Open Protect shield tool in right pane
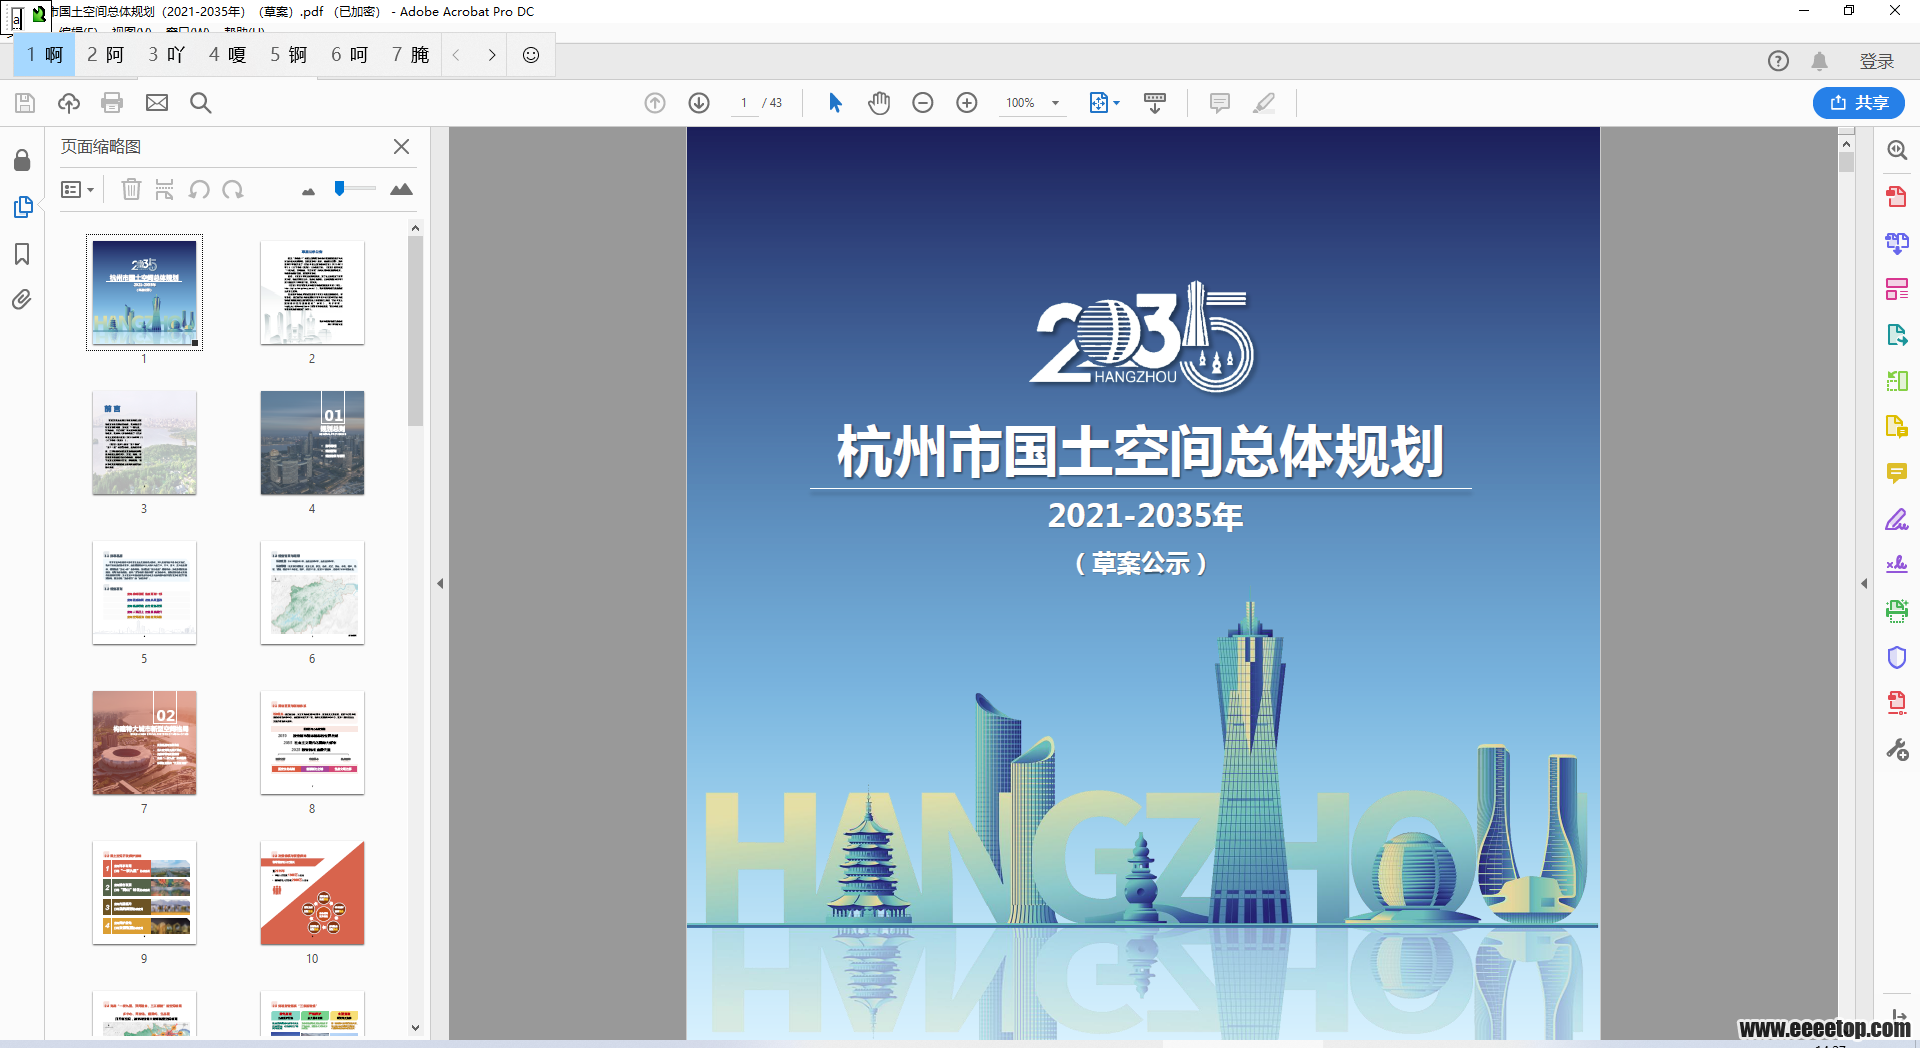The image size is (1920, 1048). [x=1896, y=657]
